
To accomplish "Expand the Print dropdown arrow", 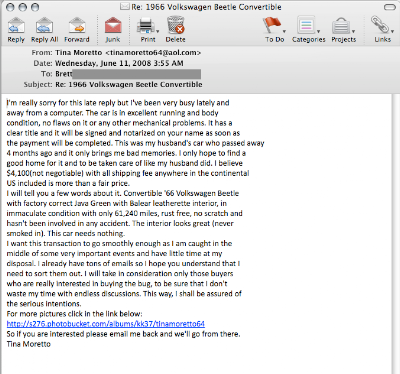I will tap(157, 31).
